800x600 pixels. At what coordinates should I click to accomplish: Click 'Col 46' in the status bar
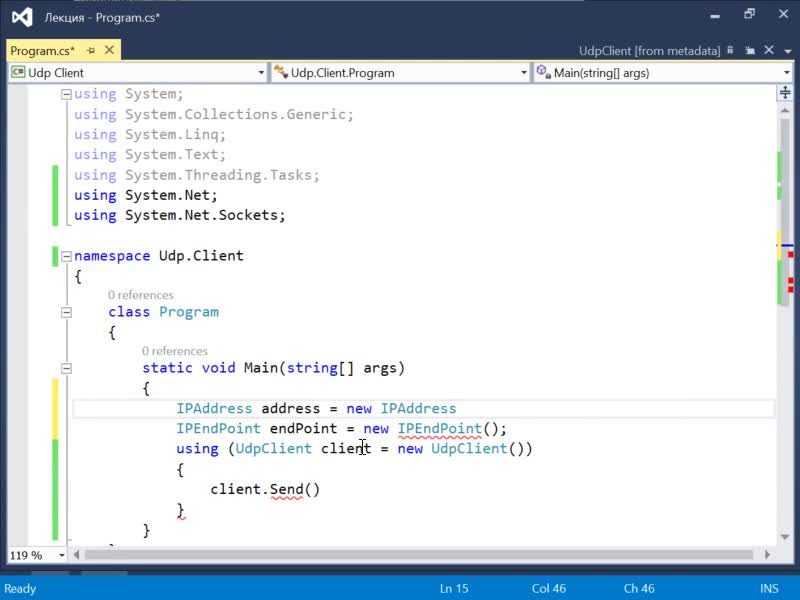click(x=548, y=588)
